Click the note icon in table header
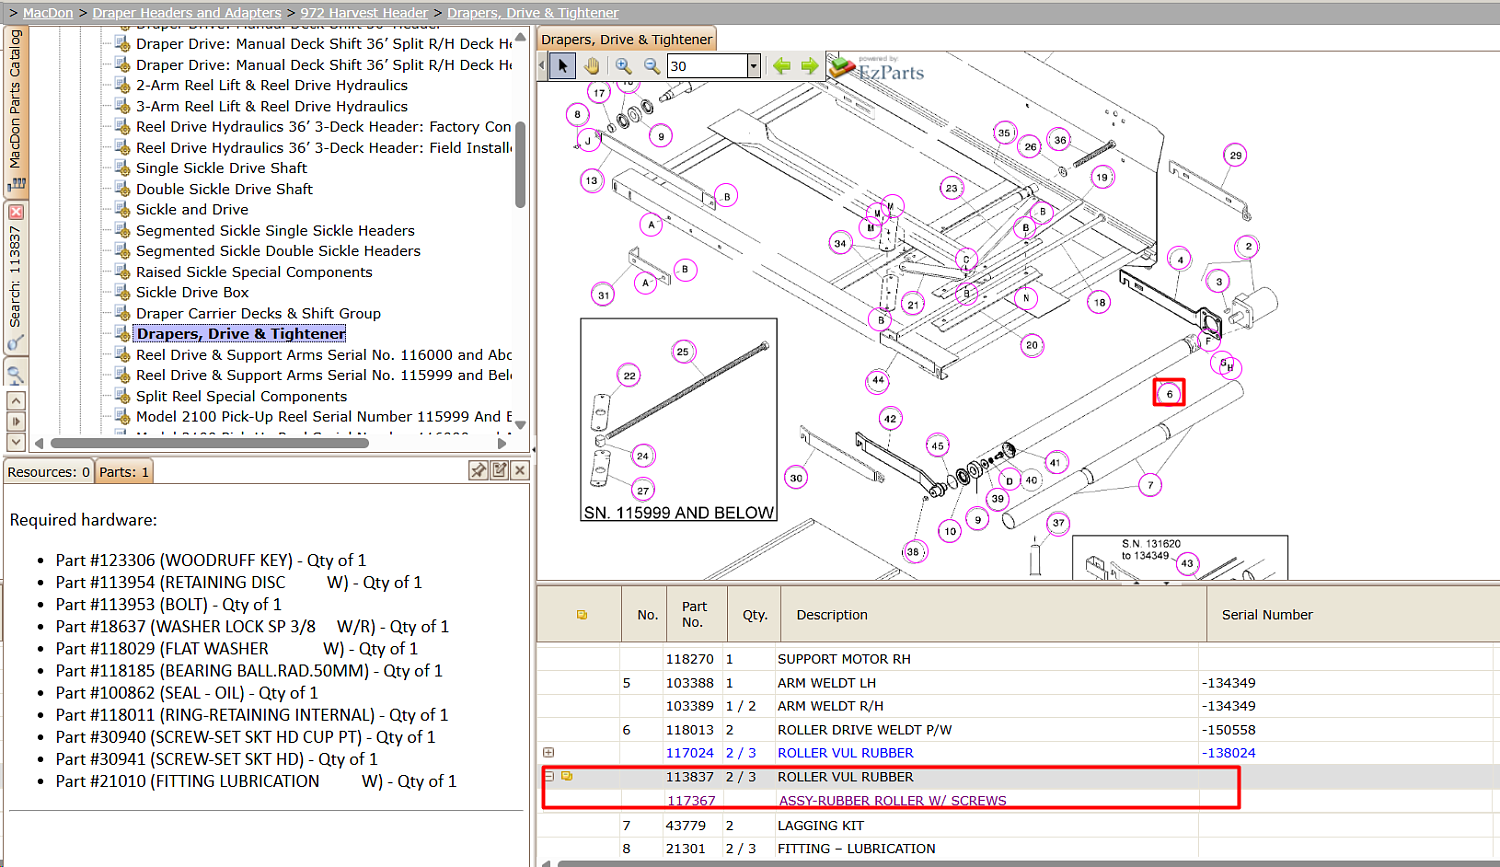The width and height of the screenshot is (1500, 867). point(582,615)
